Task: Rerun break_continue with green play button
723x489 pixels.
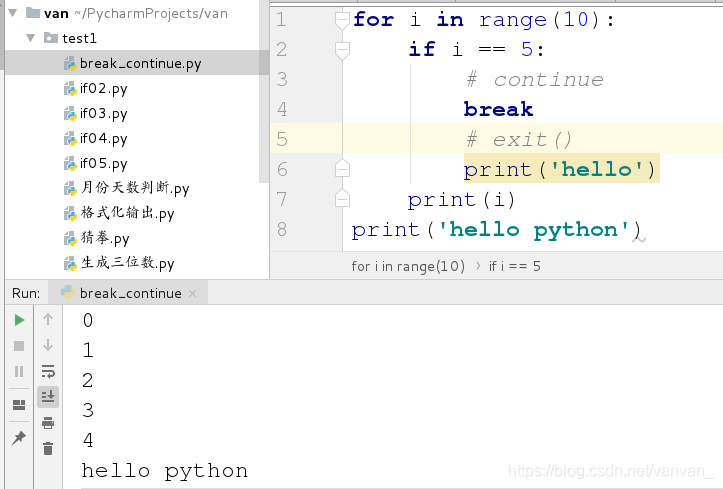Action: [19, 320]
